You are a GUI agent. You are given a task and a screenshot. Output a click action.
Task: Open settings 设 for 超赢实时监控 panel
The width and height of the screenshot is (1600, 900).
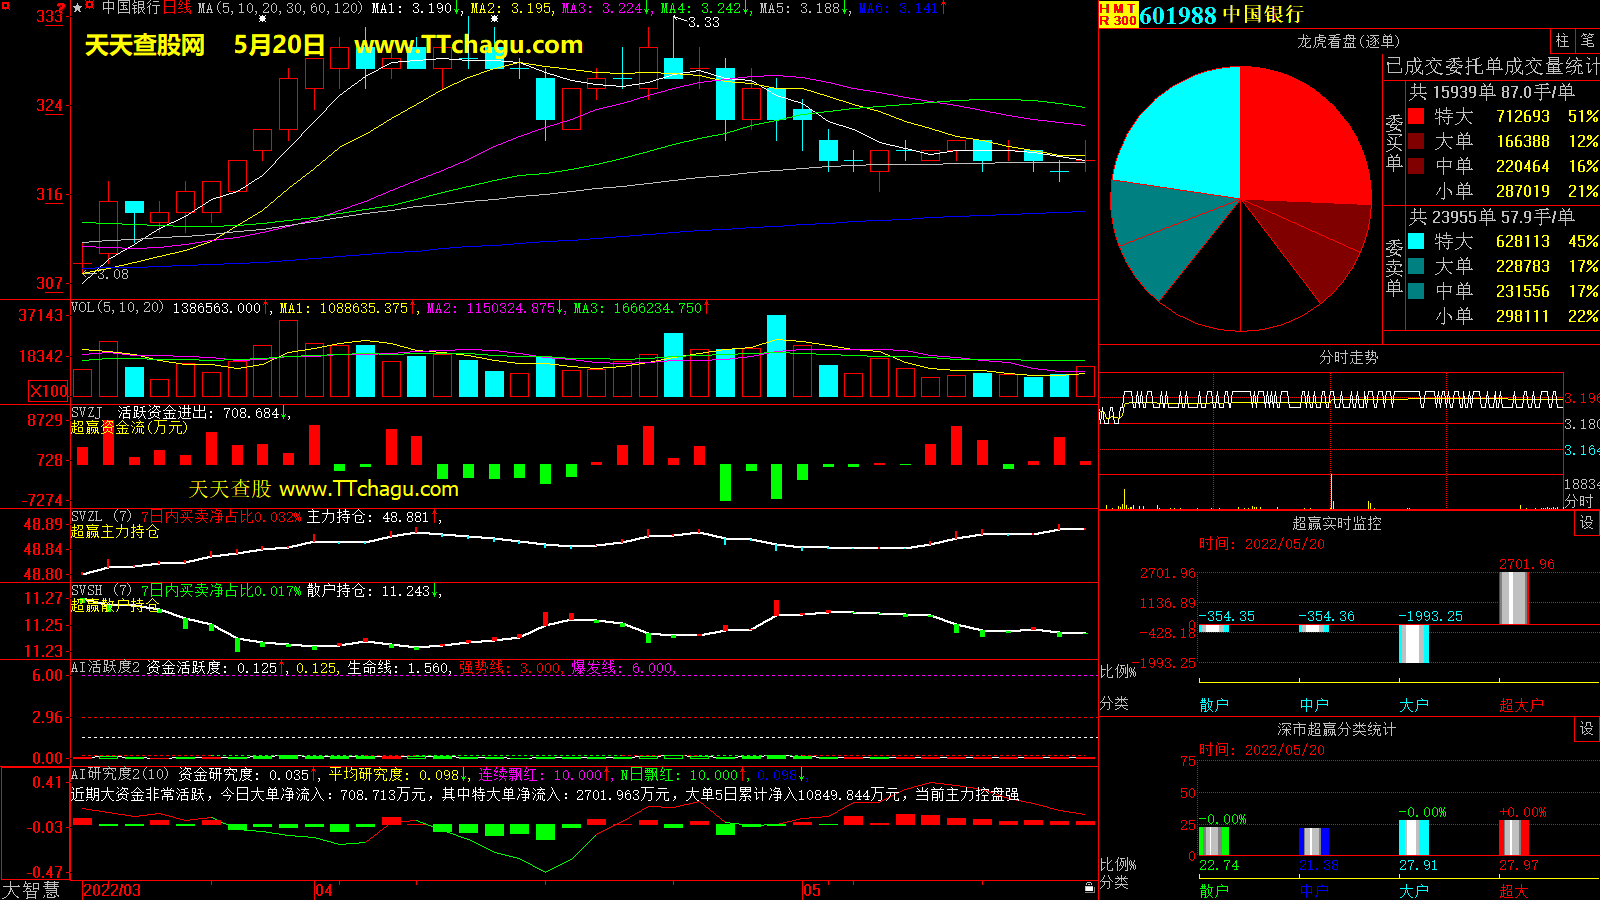(1587, 523)
